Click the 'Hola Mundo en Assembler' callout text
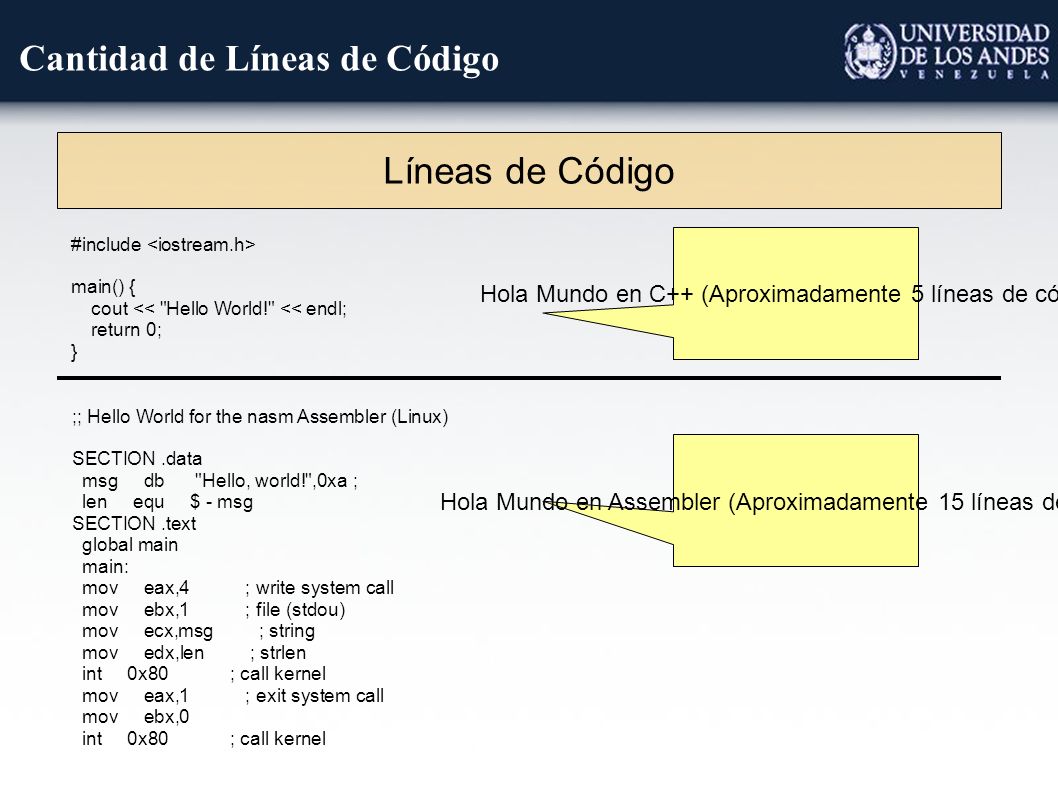This screenshot has height=793, width=1058. [749, 502]
